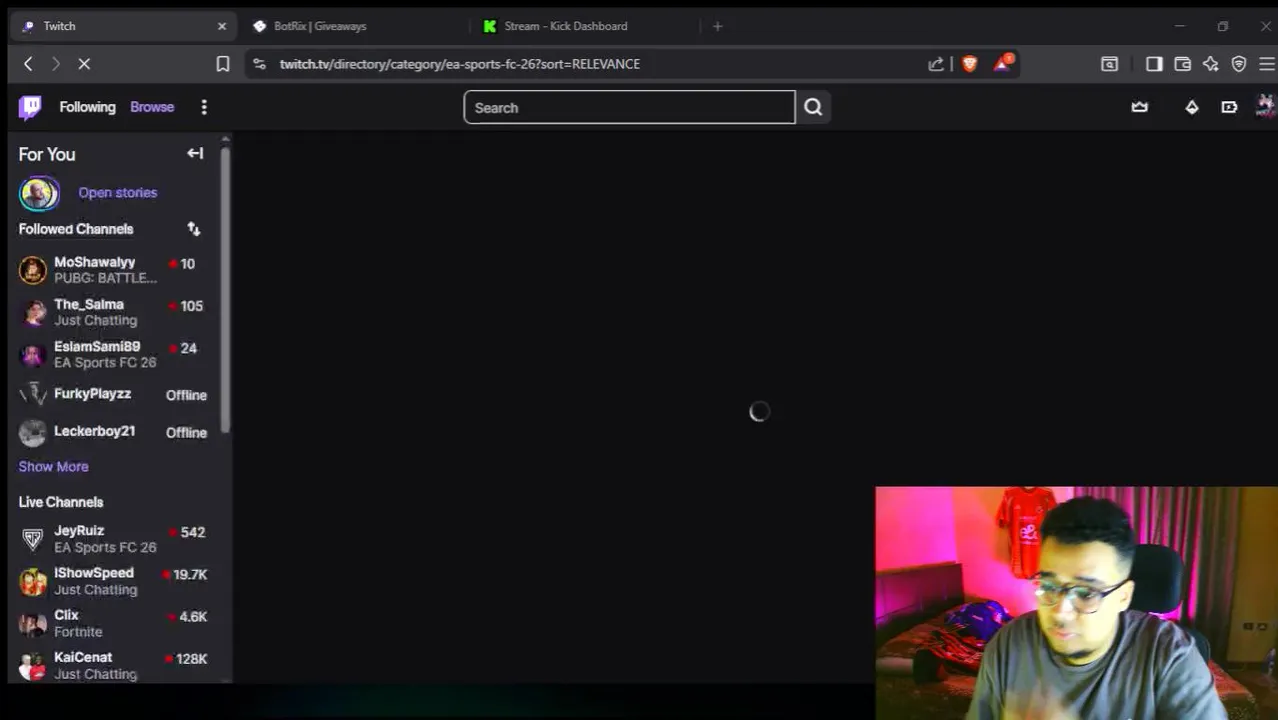Open Leckerboy21 offline channel
This screenshot has width=1278, height=720.
(x=113, y=432)
